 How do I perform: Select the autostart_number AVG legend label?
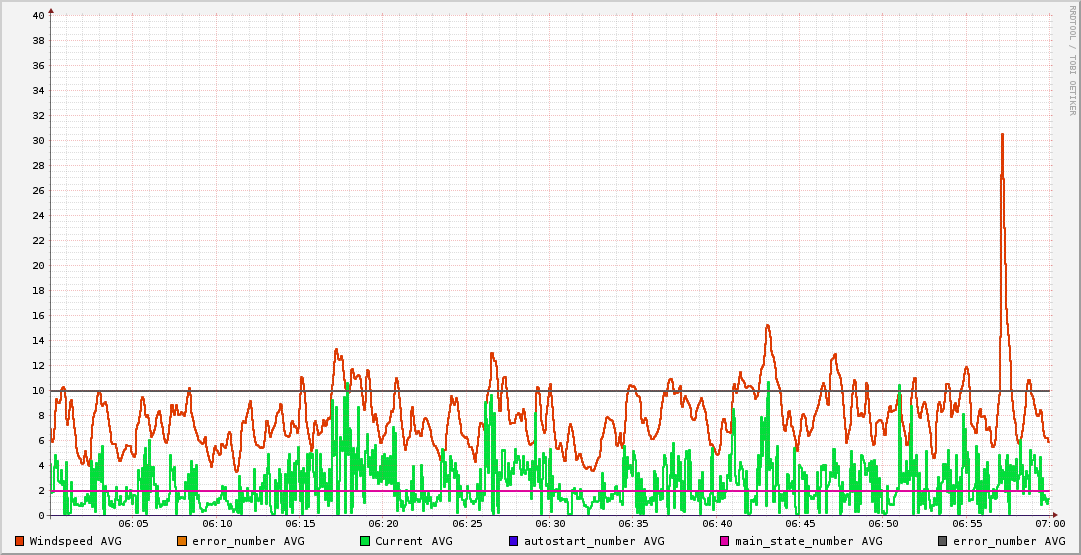pos(594,541)
